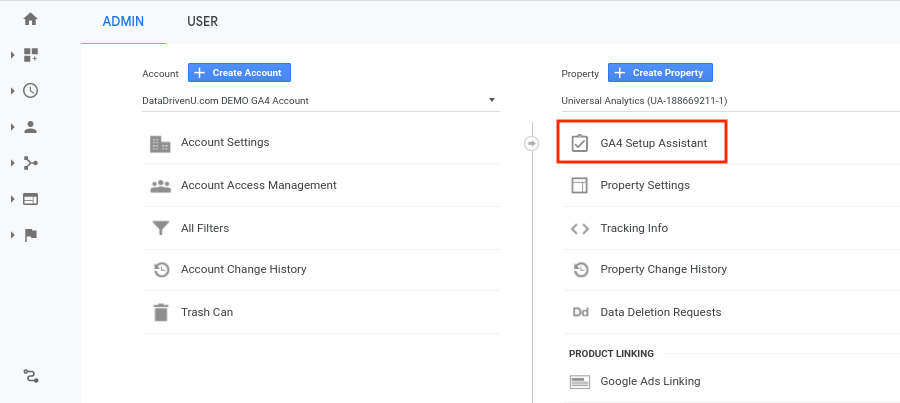Click the circular arrow between Account and Property columns

coord(532,144)
